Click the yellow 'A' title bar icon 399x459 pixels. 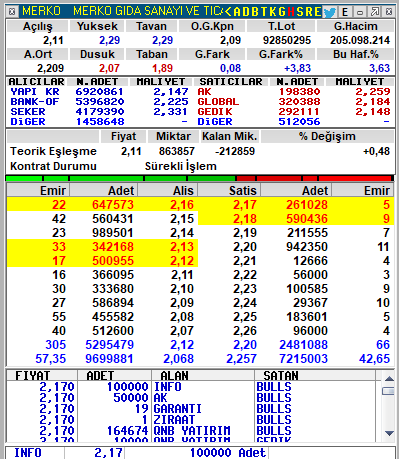point(237,12)
